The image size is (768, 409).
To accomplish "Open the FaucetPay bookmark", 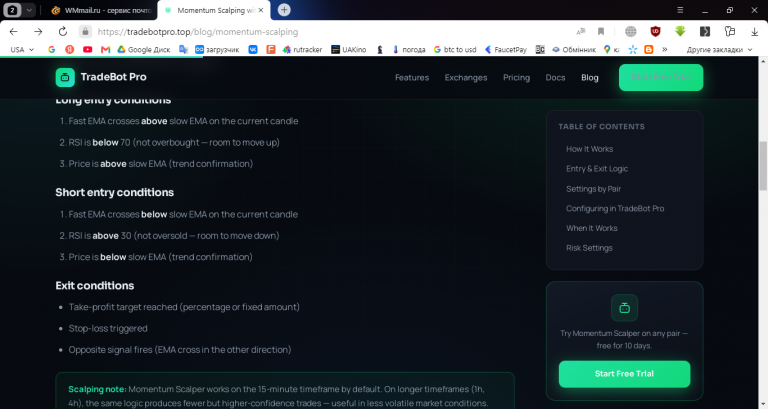I will [x=505, y=49].
